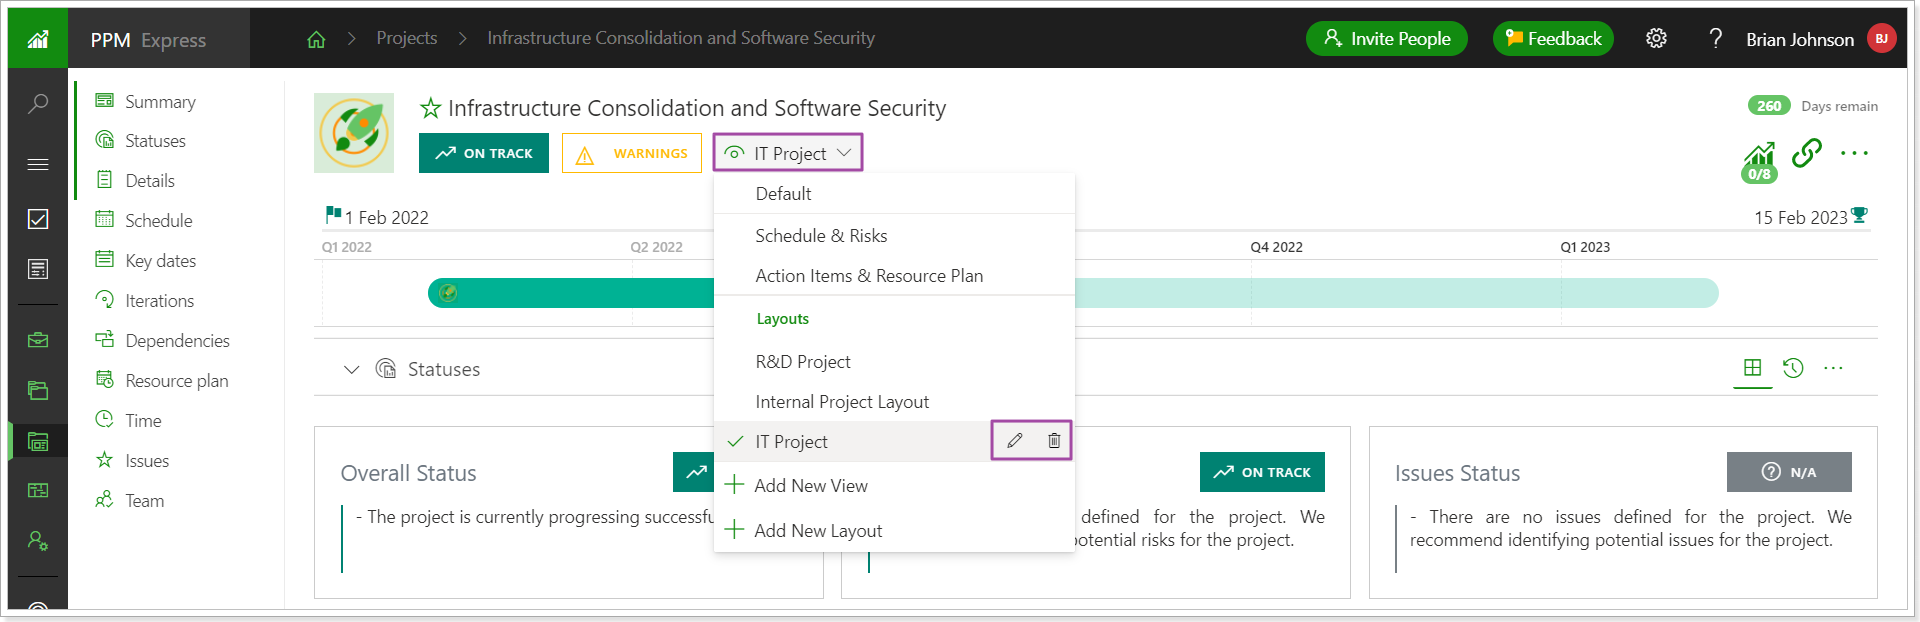Click Issues Status N/A badge
The image size is (1920, 622).
[x=1789, y=472]
